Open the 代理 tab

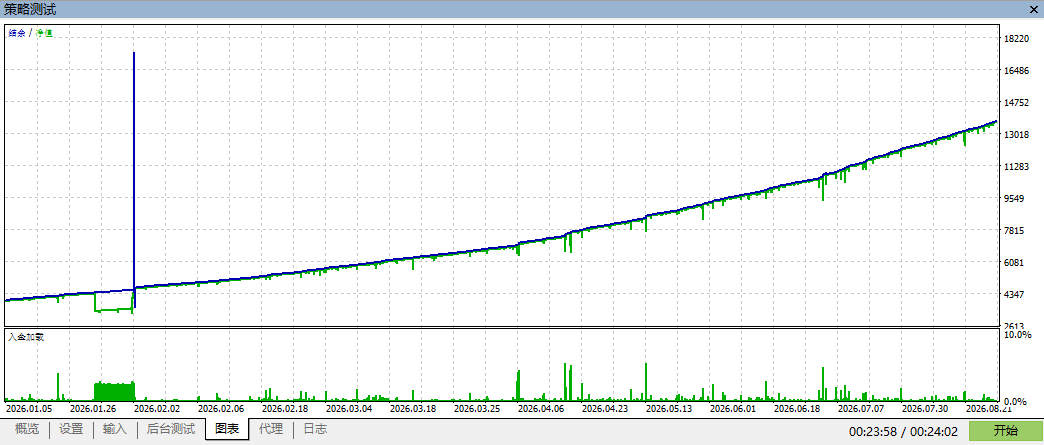(x=271, y=430)
